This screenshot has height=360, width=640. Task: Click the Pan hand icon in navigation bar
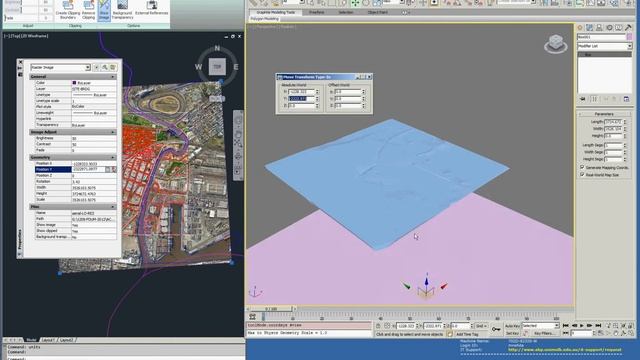238,134
